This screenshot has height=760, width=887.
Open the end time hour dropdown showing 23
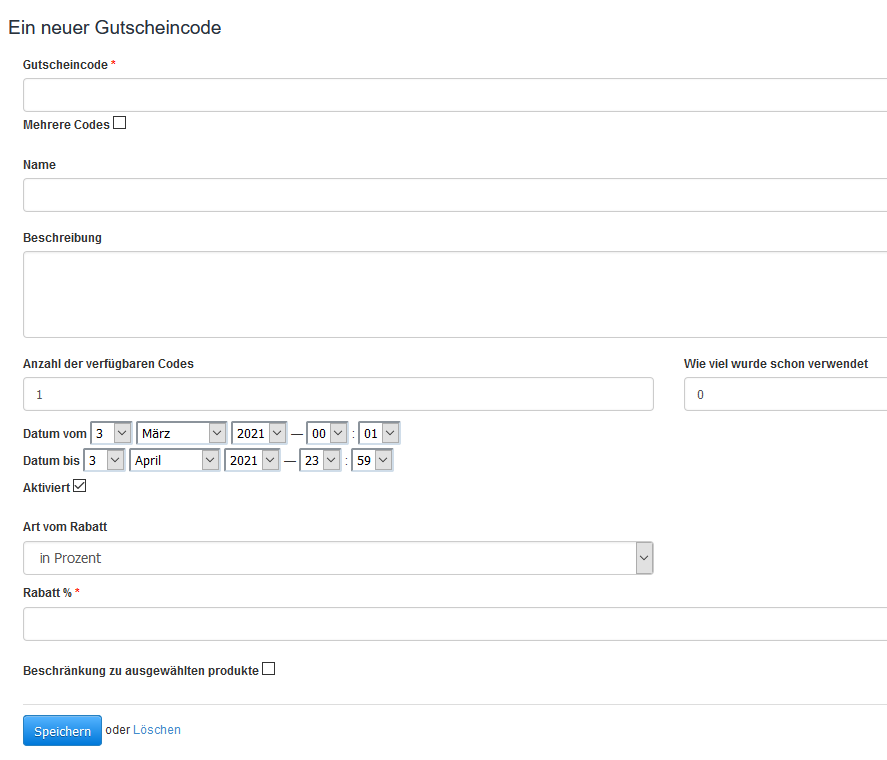[320, 459]
